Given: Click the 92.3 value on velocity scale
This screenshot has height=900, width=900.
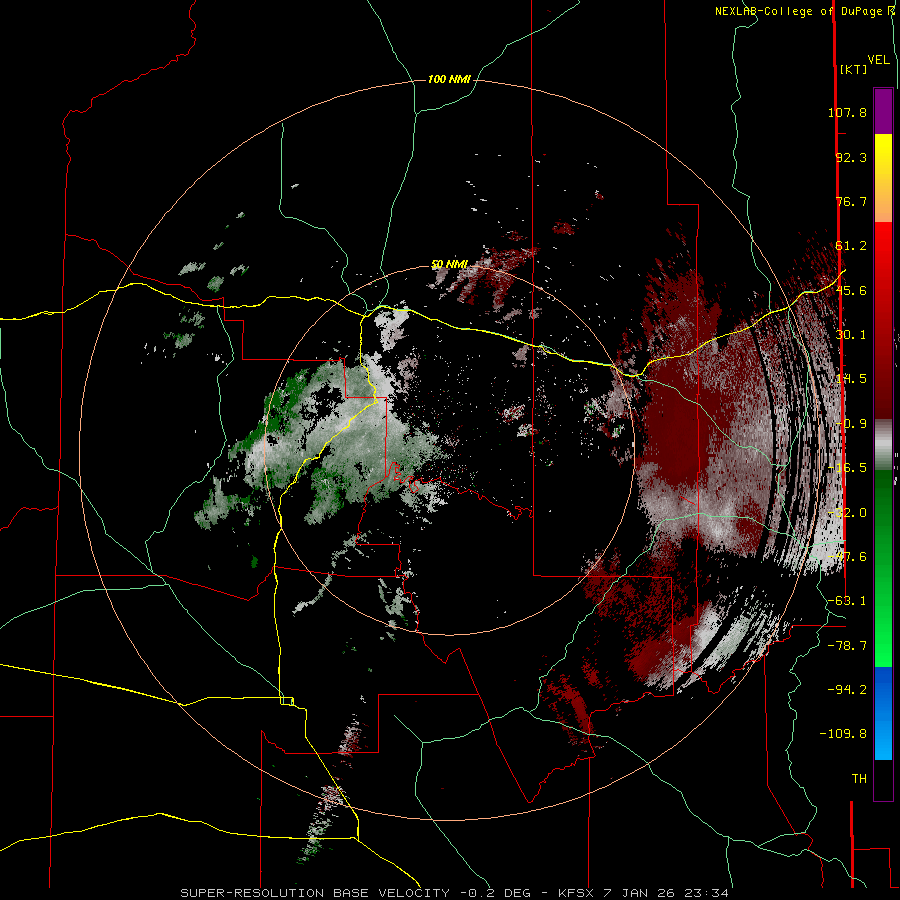Looking at the screenshot, I should (851, 157).
